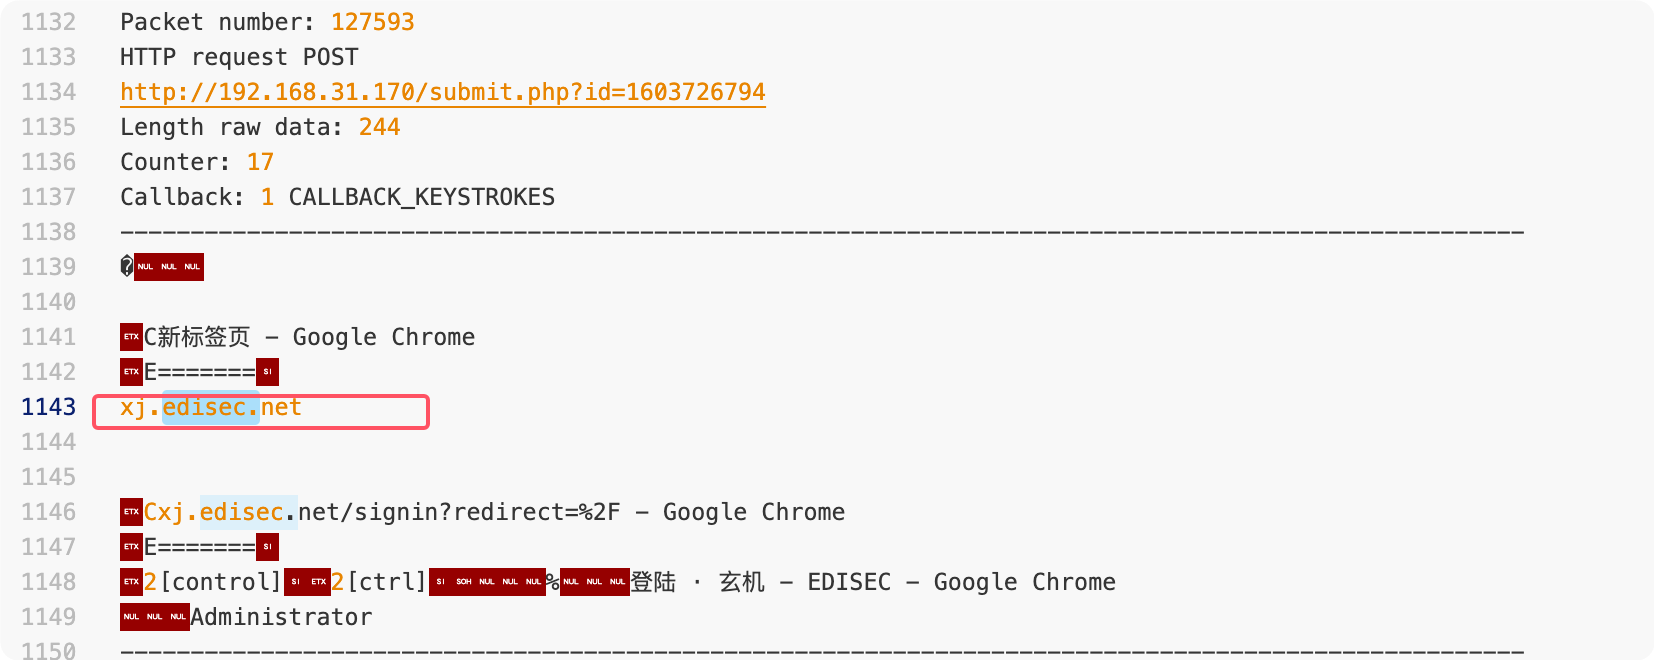Click the highlighted edisec in signin URL

click(241, 512)
